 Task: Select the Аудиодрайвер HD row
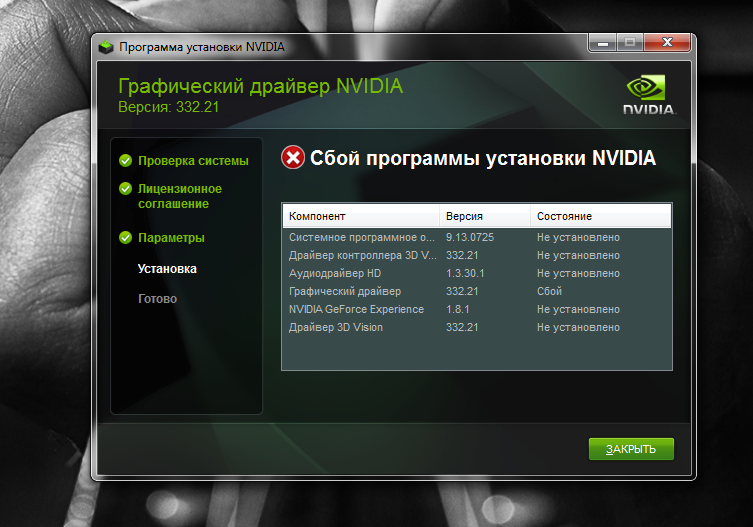point(477,273)
